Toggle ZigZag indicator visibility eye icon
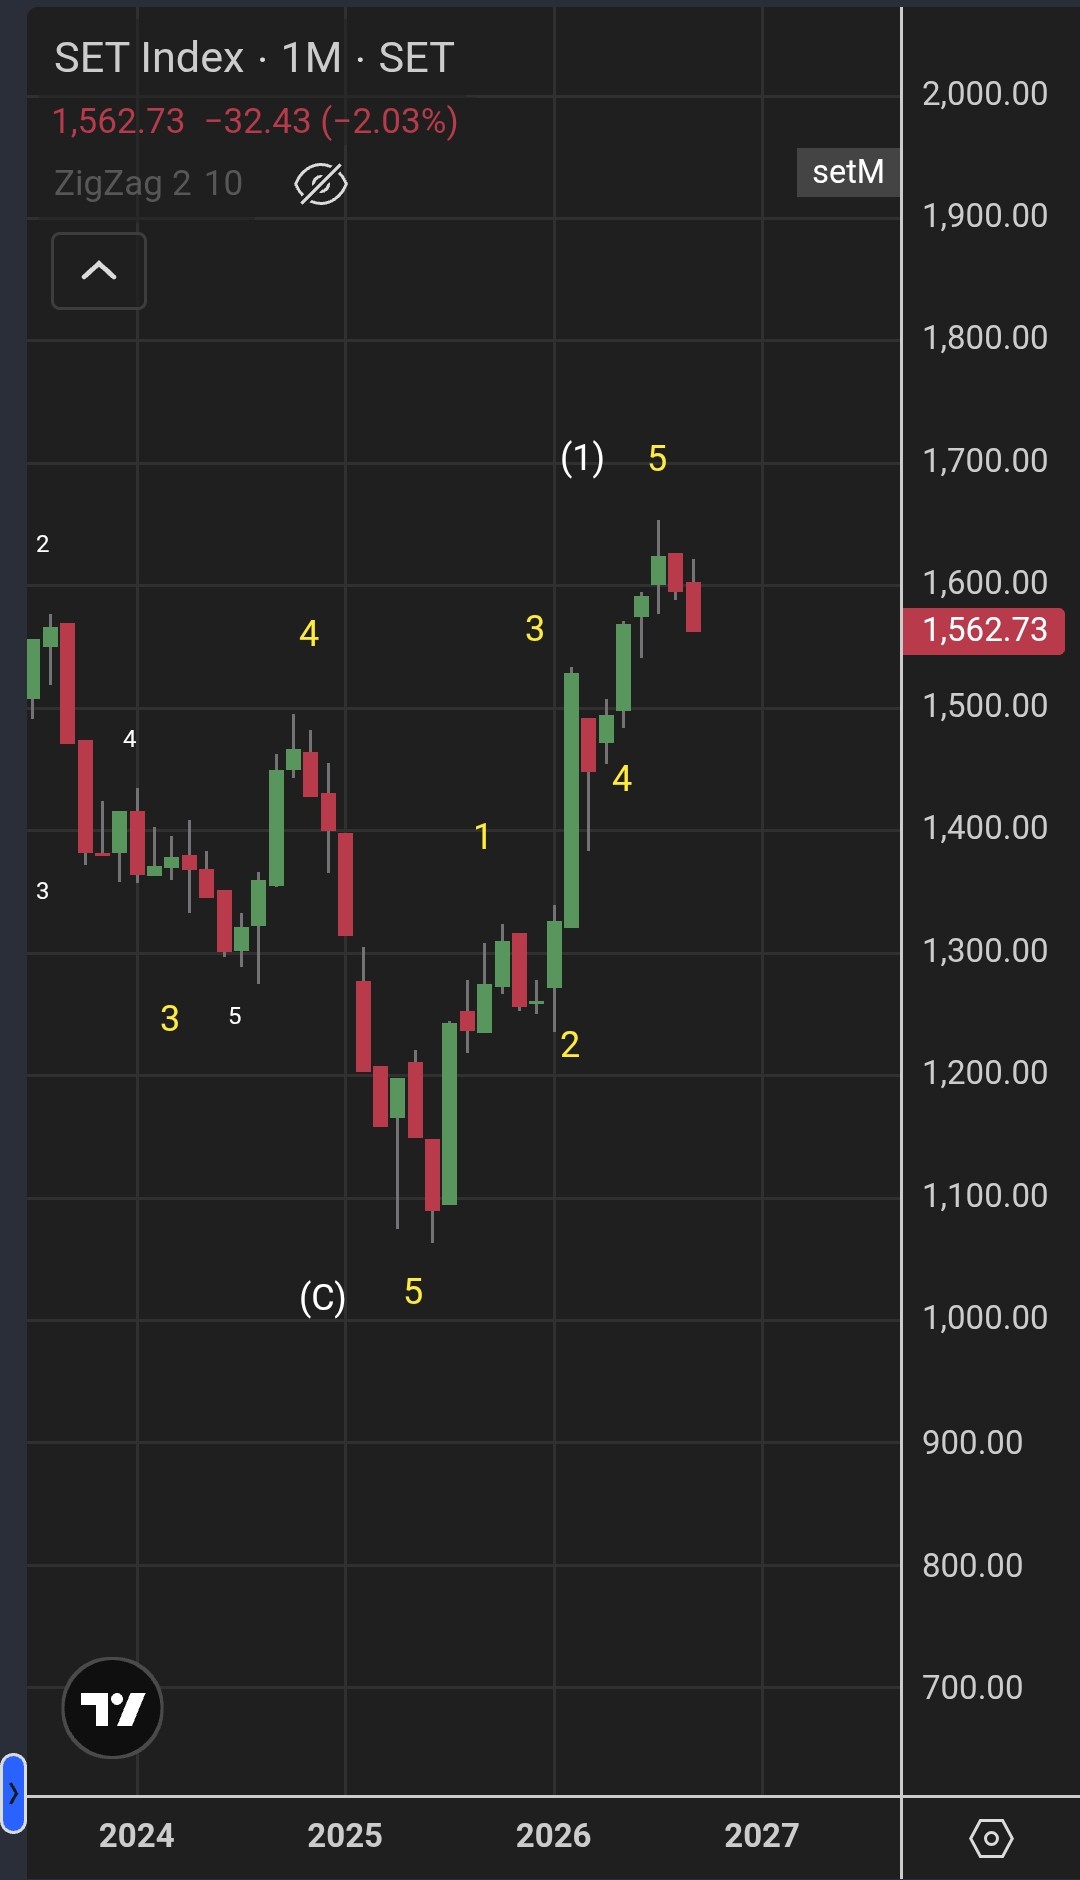Screen dimensions: 1080x1880 click(x=321, y=184)
